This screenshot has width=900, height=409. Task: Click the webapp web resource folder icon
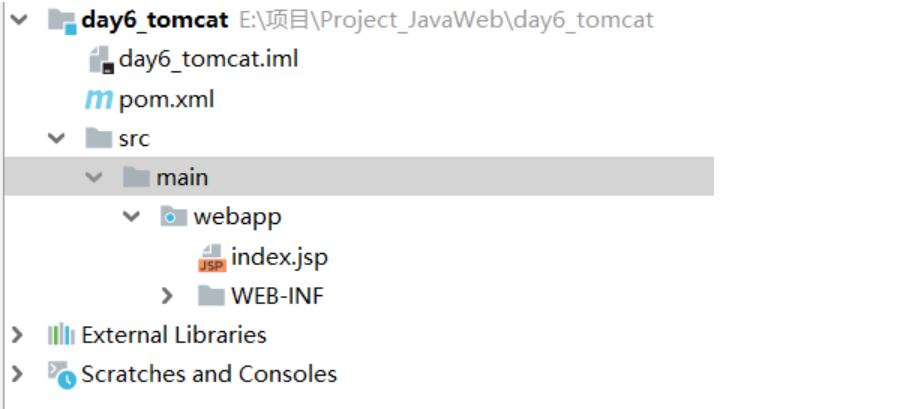(x=173, y=216)
